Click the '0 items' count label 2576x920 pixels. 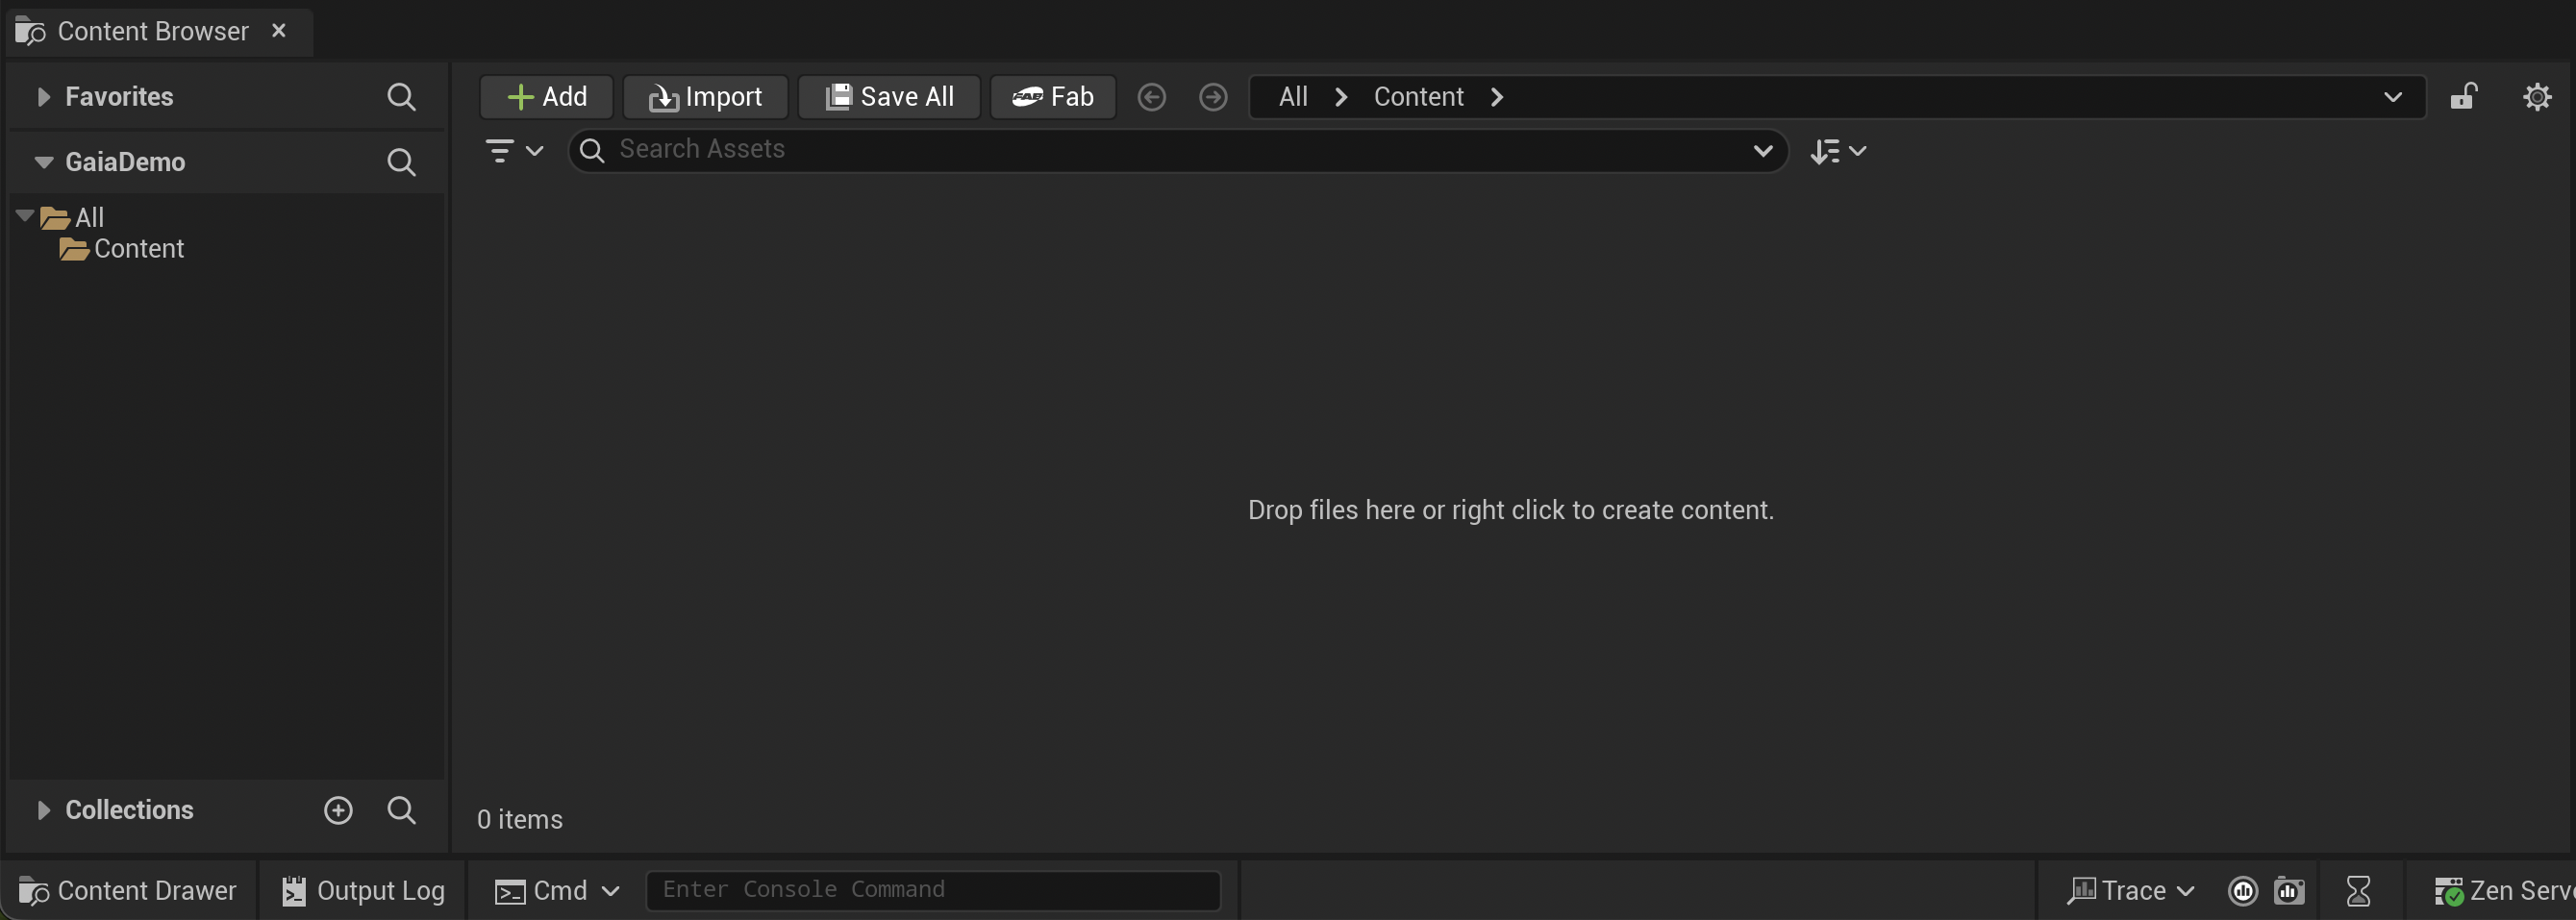pyautogui.click(x=520, y=820)
